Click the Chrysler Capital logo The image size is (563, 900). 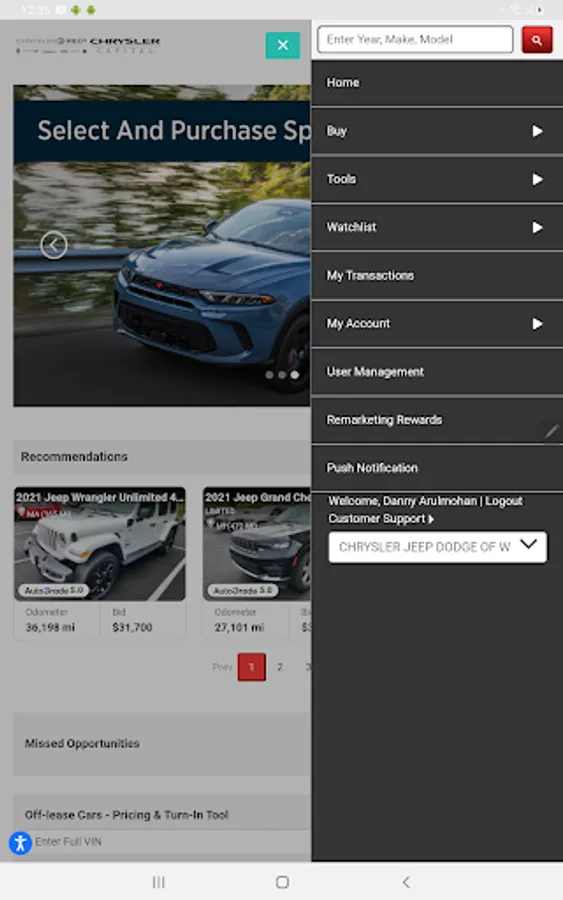point(88,45)
